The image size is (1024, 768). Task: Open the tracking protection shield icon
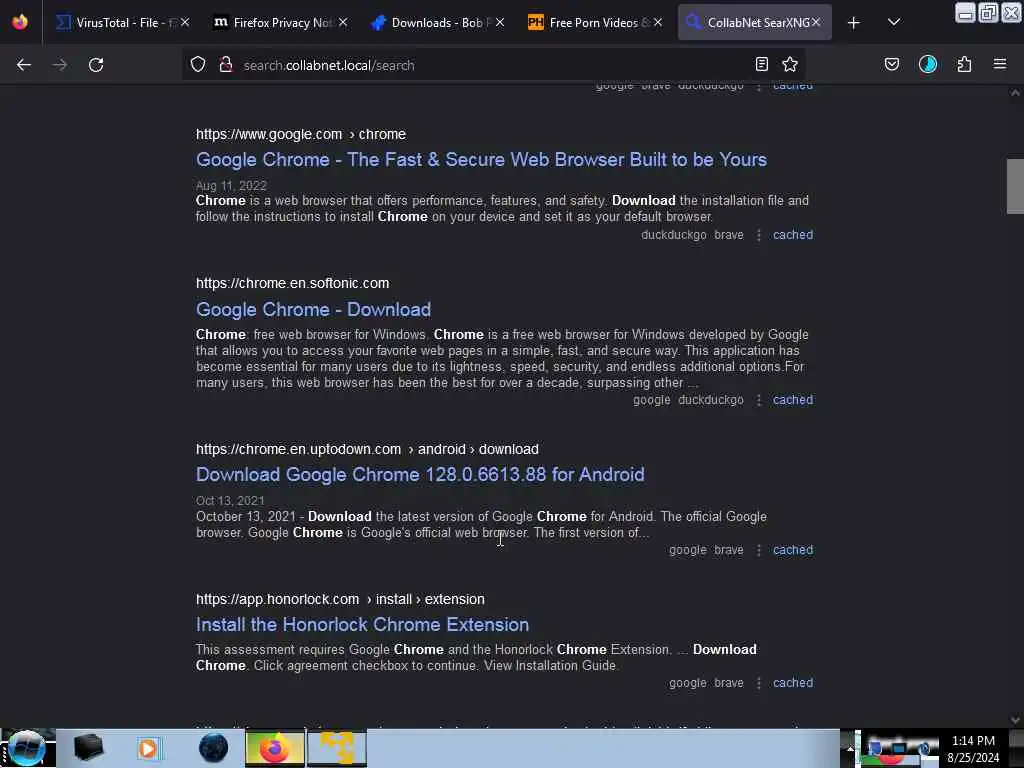(198, 65)
